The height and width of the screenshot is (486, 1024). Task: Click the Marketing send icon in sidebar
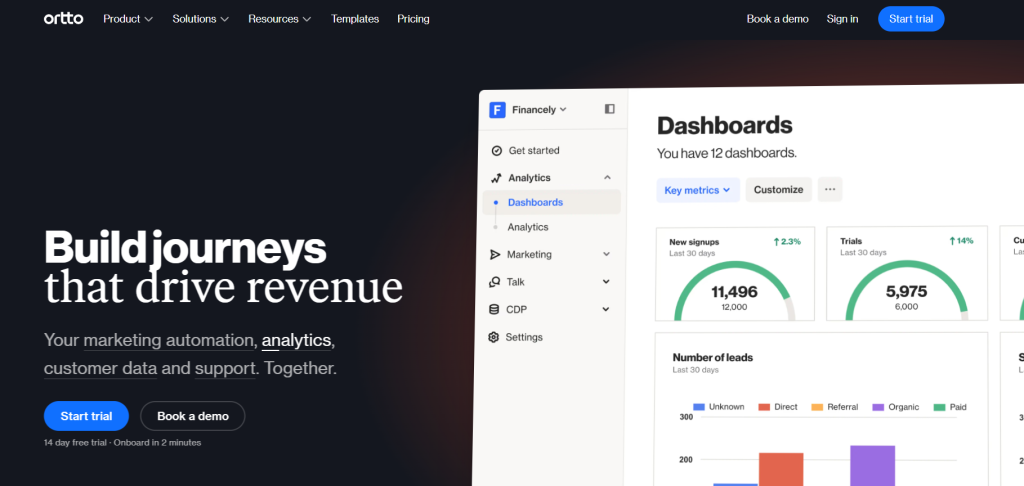coord(495,255)
